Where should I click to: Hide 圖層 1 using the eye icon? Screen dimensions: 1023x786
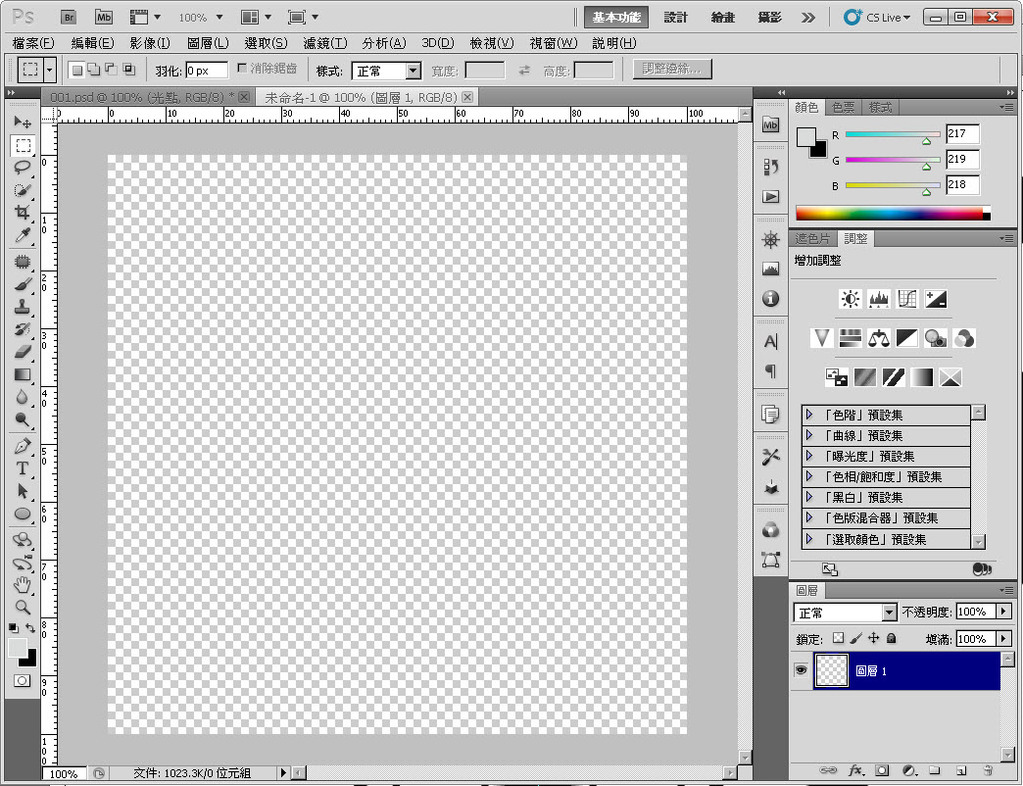800,671
